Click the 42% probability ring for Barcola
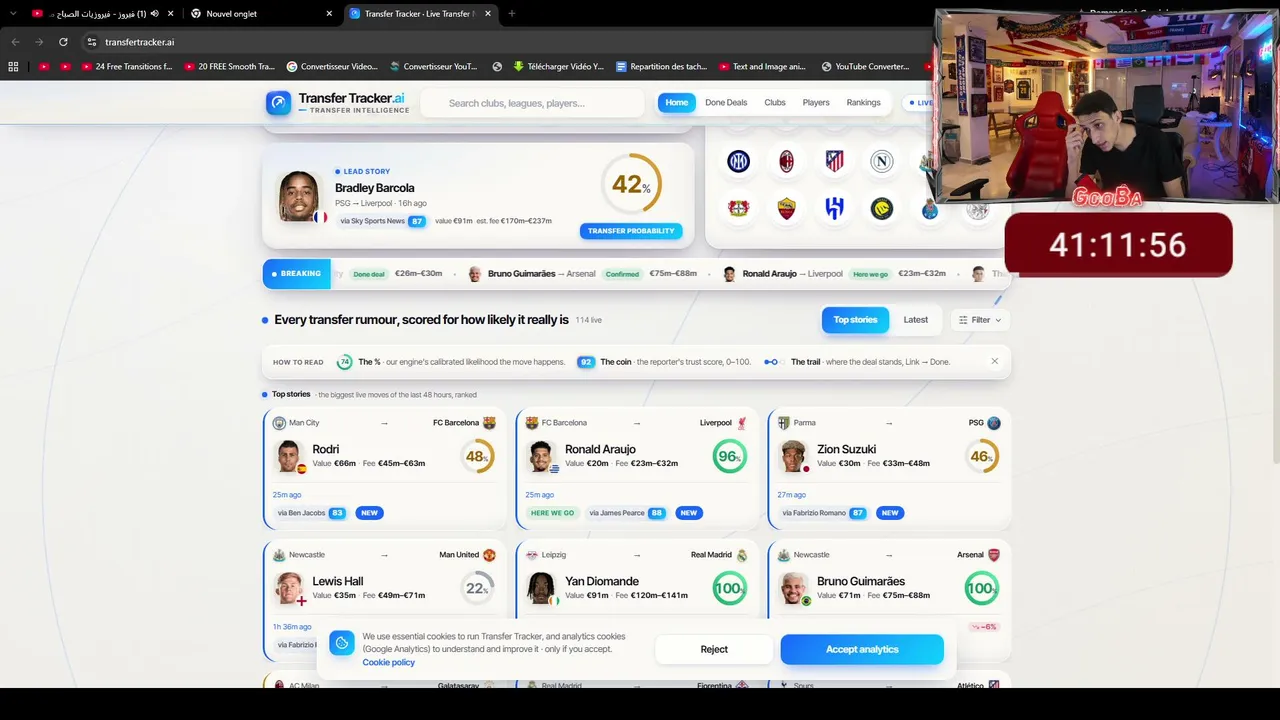 [631, 184]
